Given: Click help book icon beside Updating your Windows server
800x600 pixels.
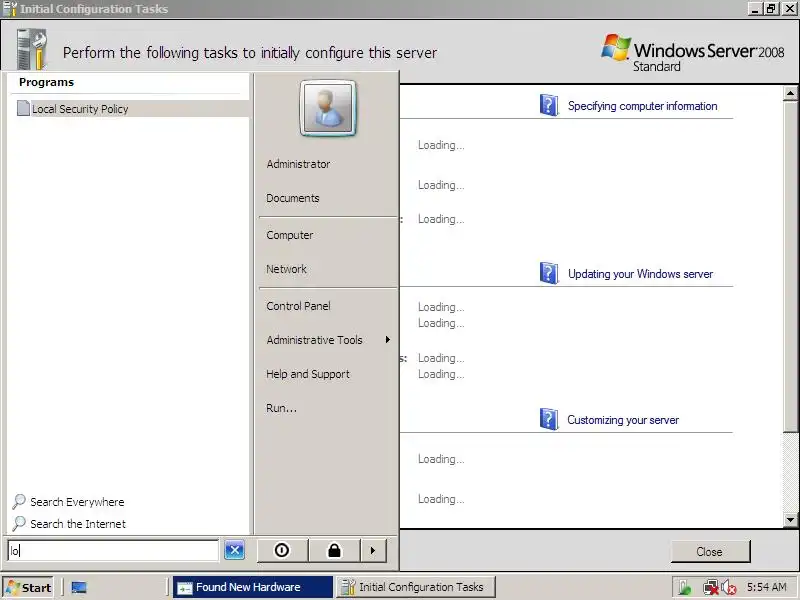Looking at the screenshot, I should 549,273.
